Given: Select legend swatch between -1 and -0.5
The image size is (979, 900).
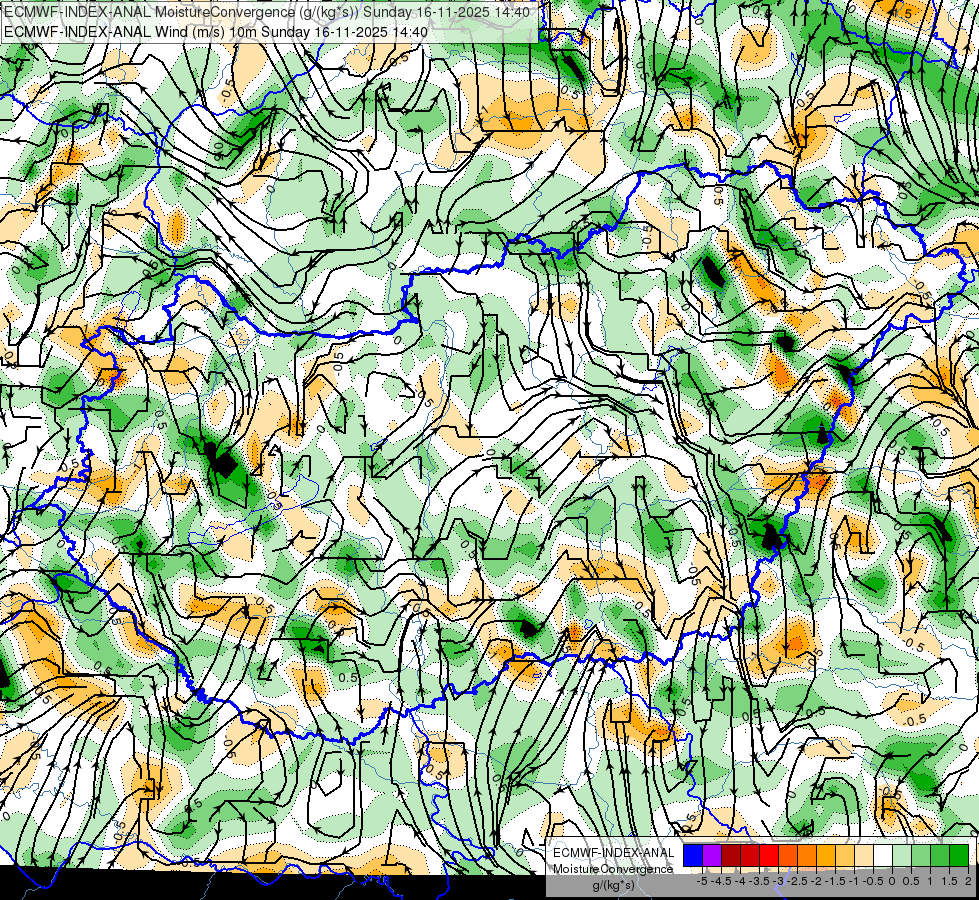Looking at the screenshot, I should (x=864, y=856).
